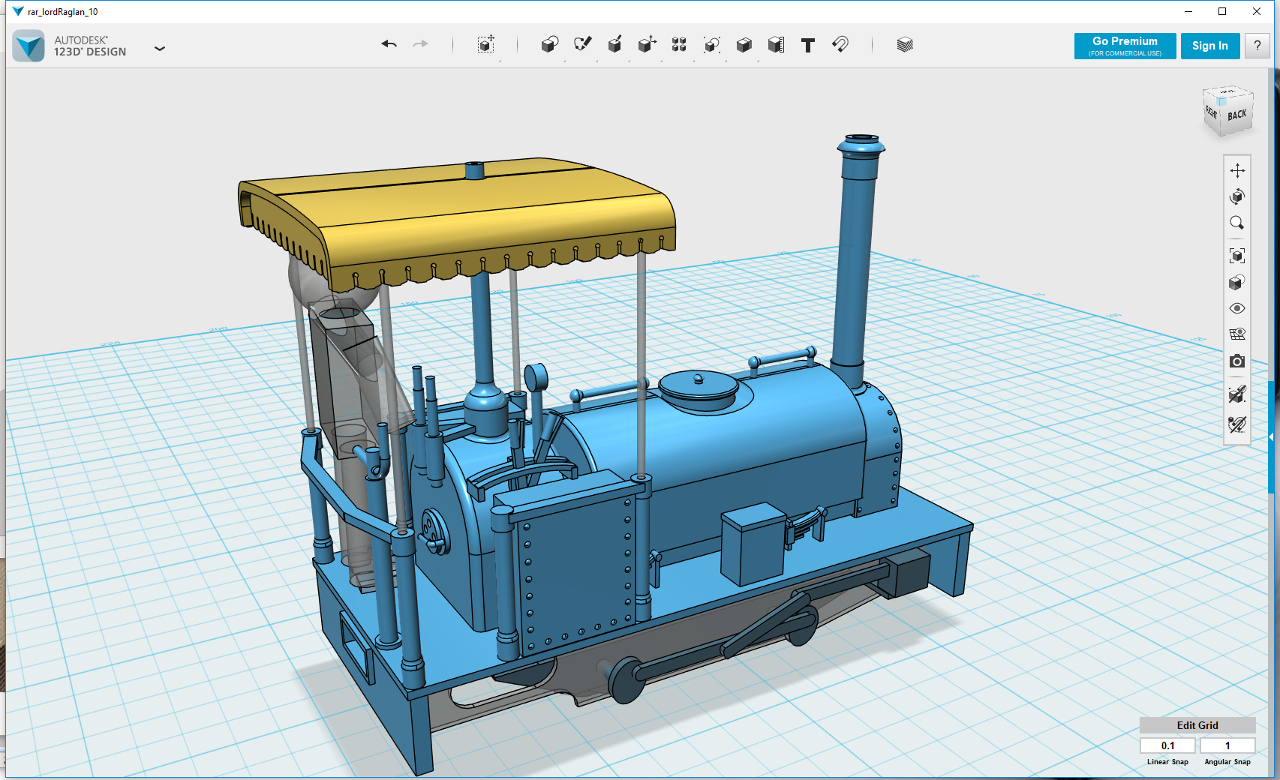This screenshot has width=1280, height=780.
Task: Click the Linear Snap value field
Action: point(1168,745)
